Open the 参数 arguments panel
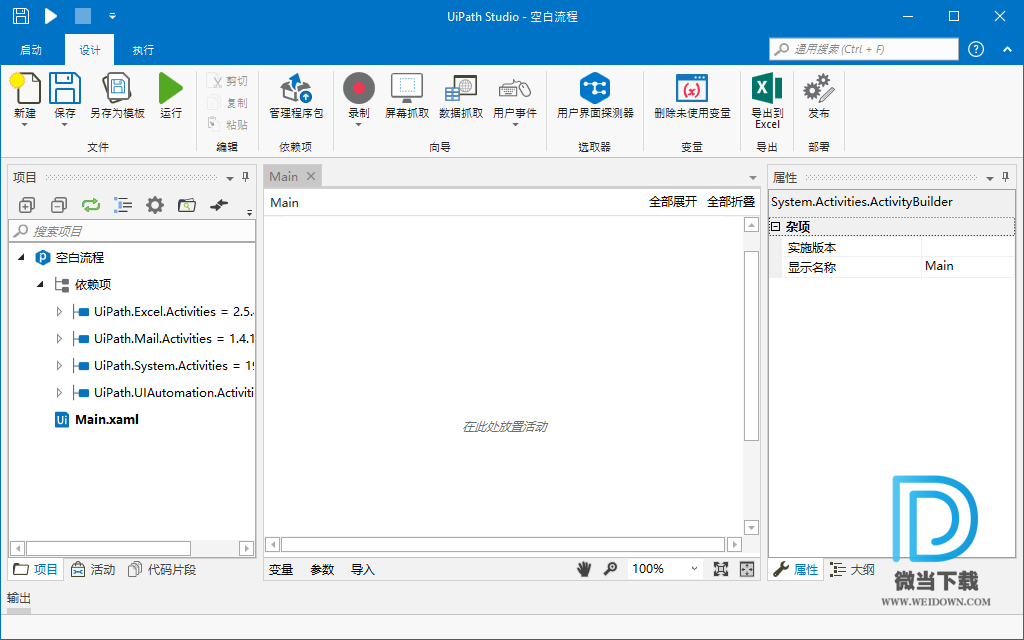Image resolution: width=1024 pixels, height=640 pixels. click(x=322, y=569)
